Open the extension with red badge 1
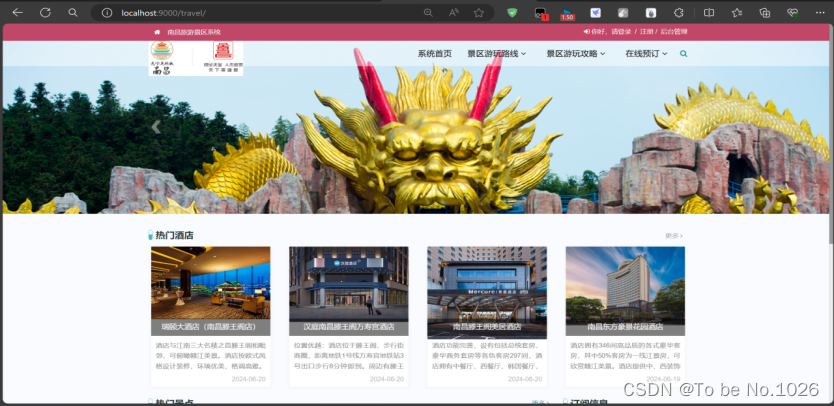 tap(541, 14)
